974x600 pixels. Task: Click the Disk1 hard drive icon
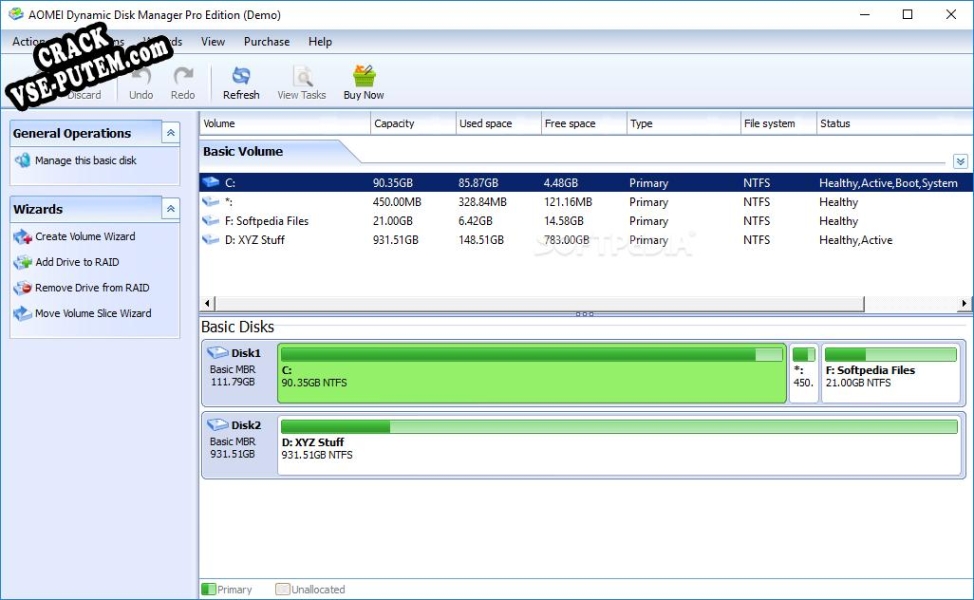(217, 353)
